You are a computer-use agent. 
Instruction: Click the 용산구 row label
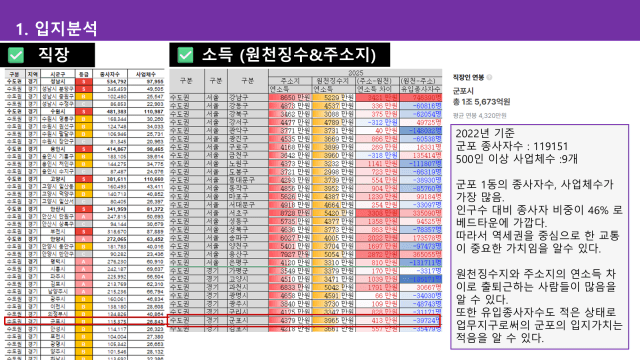click(x=248, y=254)
